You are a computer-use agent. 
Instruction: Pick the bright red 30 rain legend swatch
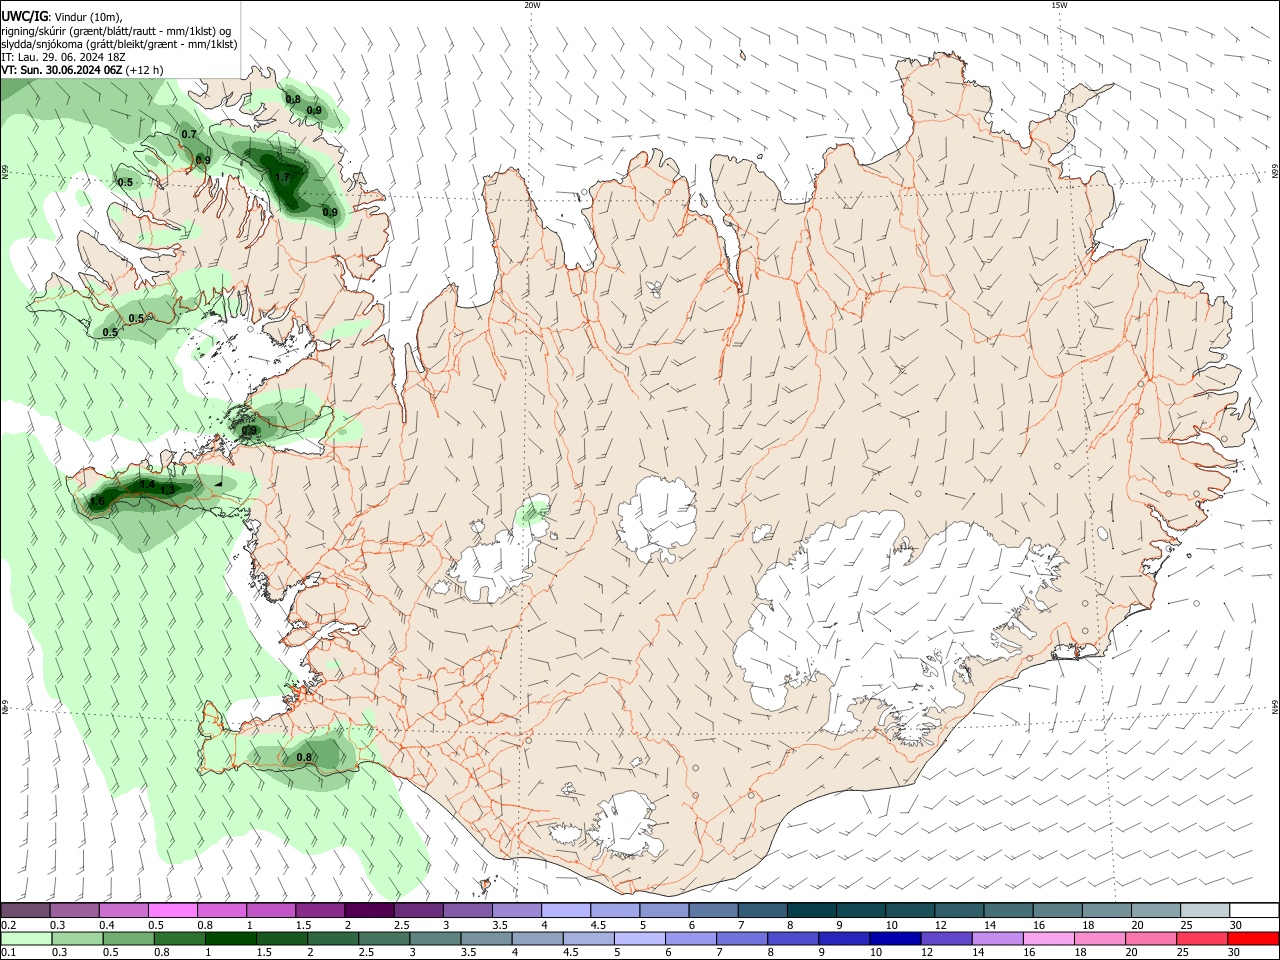[1252, 938]
